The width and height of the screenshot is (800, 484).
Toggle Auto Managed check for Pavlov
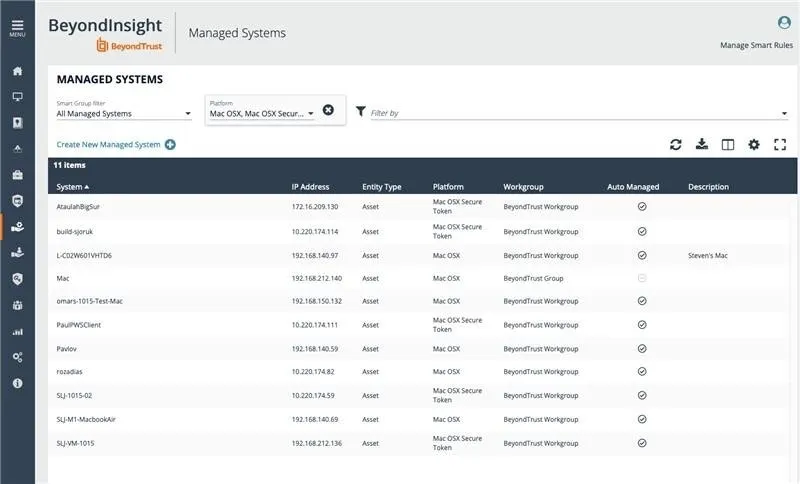(x=642, y=349)
